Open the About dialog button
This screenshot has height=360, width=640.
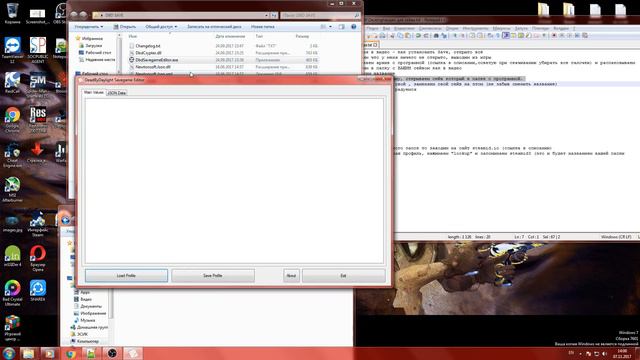291,276
